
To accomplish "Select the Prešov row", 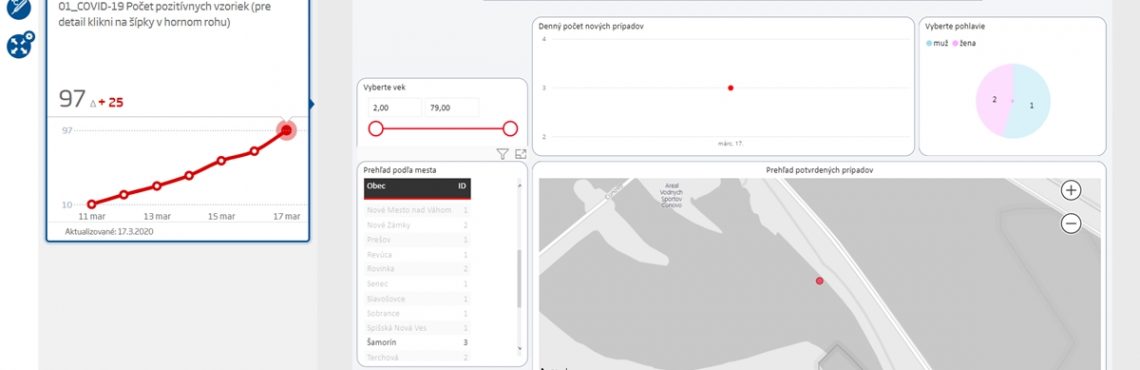I will (x=417, y=240).
